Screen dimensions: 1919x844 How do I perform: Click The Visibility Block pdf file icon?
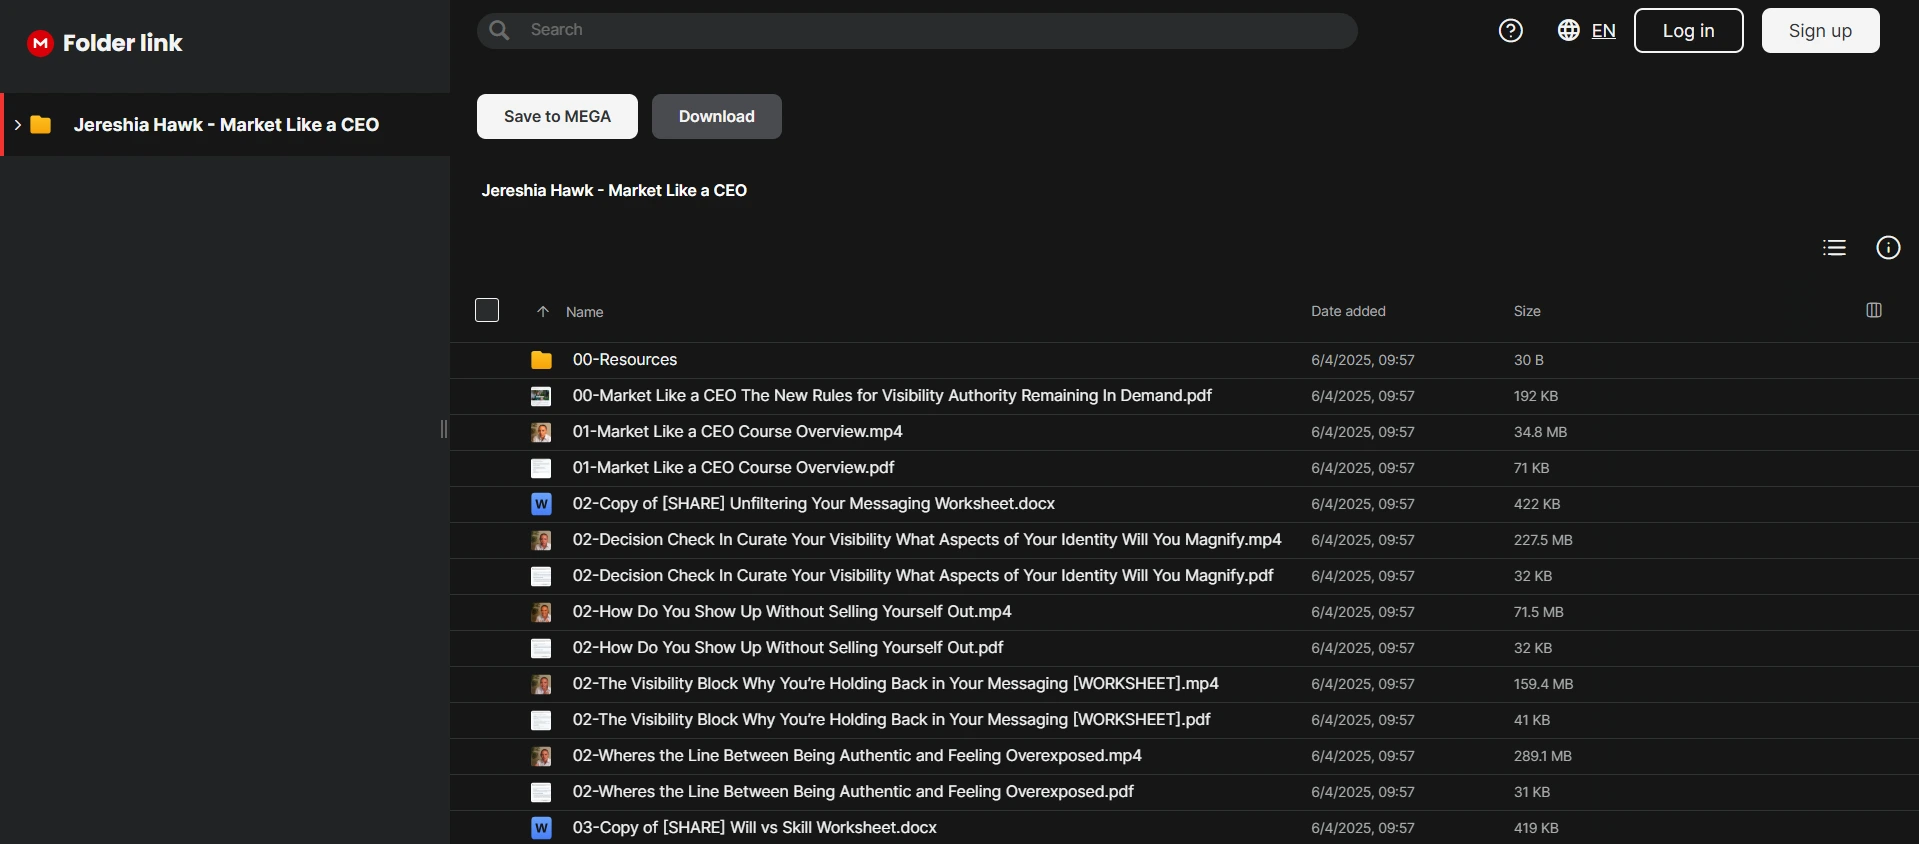(541, 720)
